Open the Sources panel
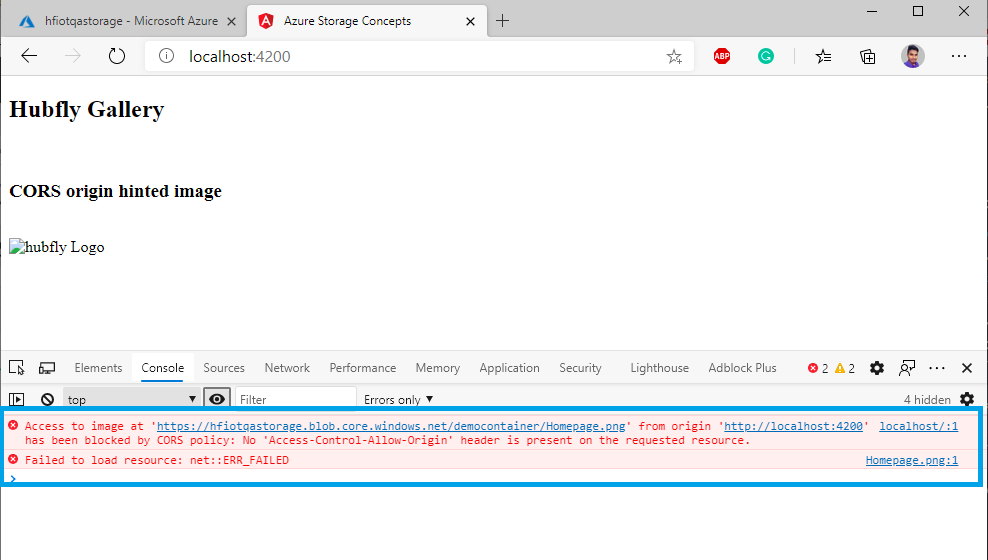The image size is (988, 560). coord(224,368)
